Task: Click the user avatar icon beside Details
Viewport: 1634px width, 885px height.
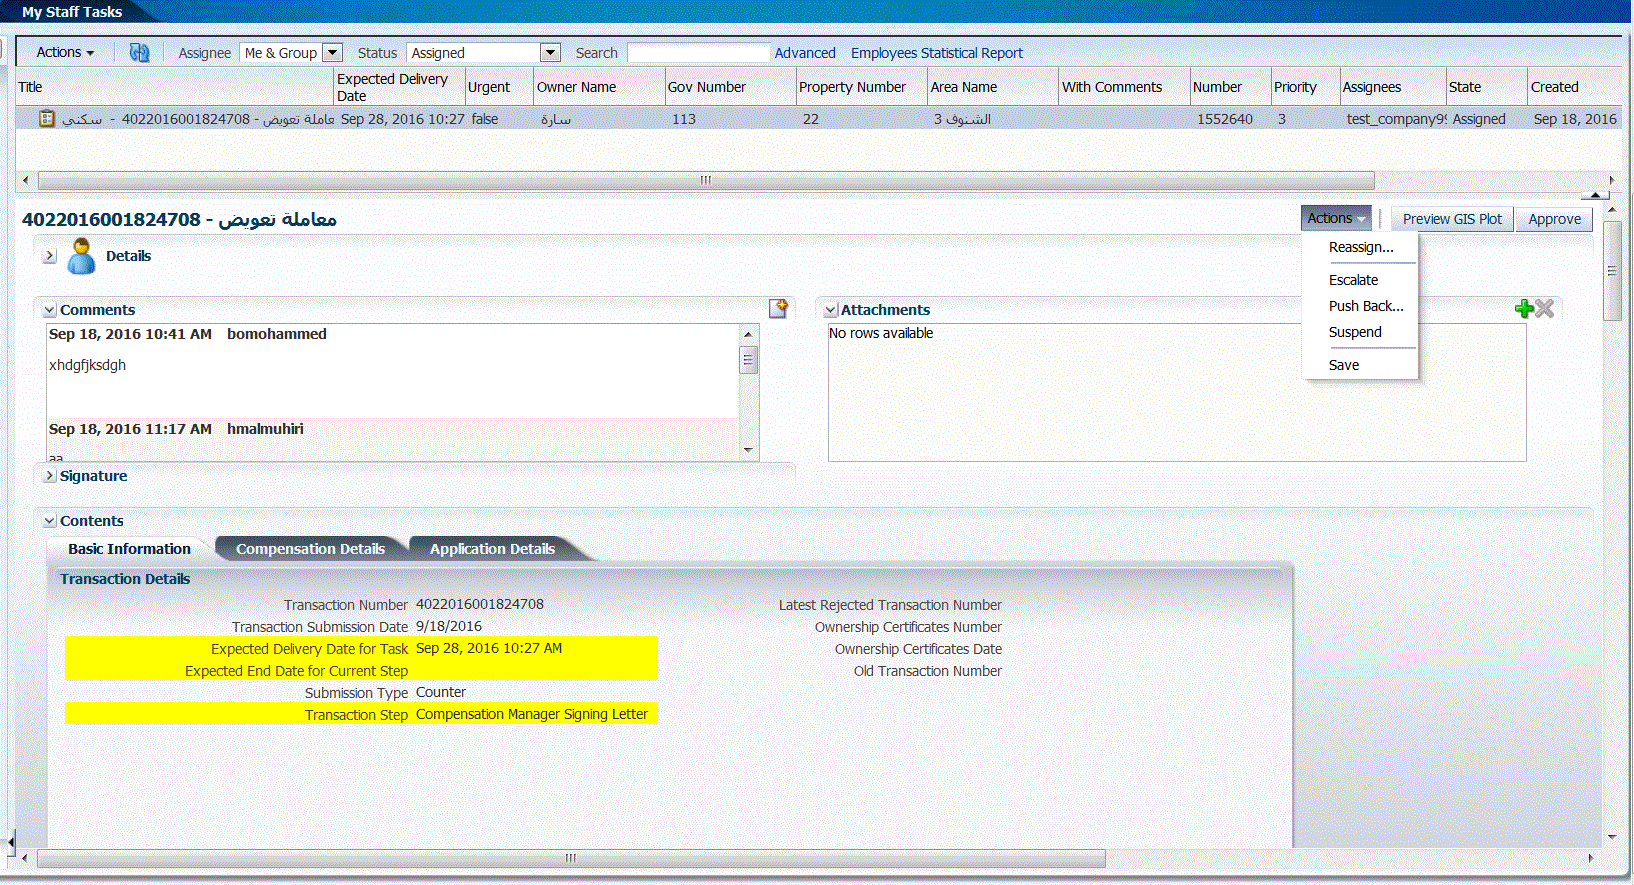Action: click(81, 257)
